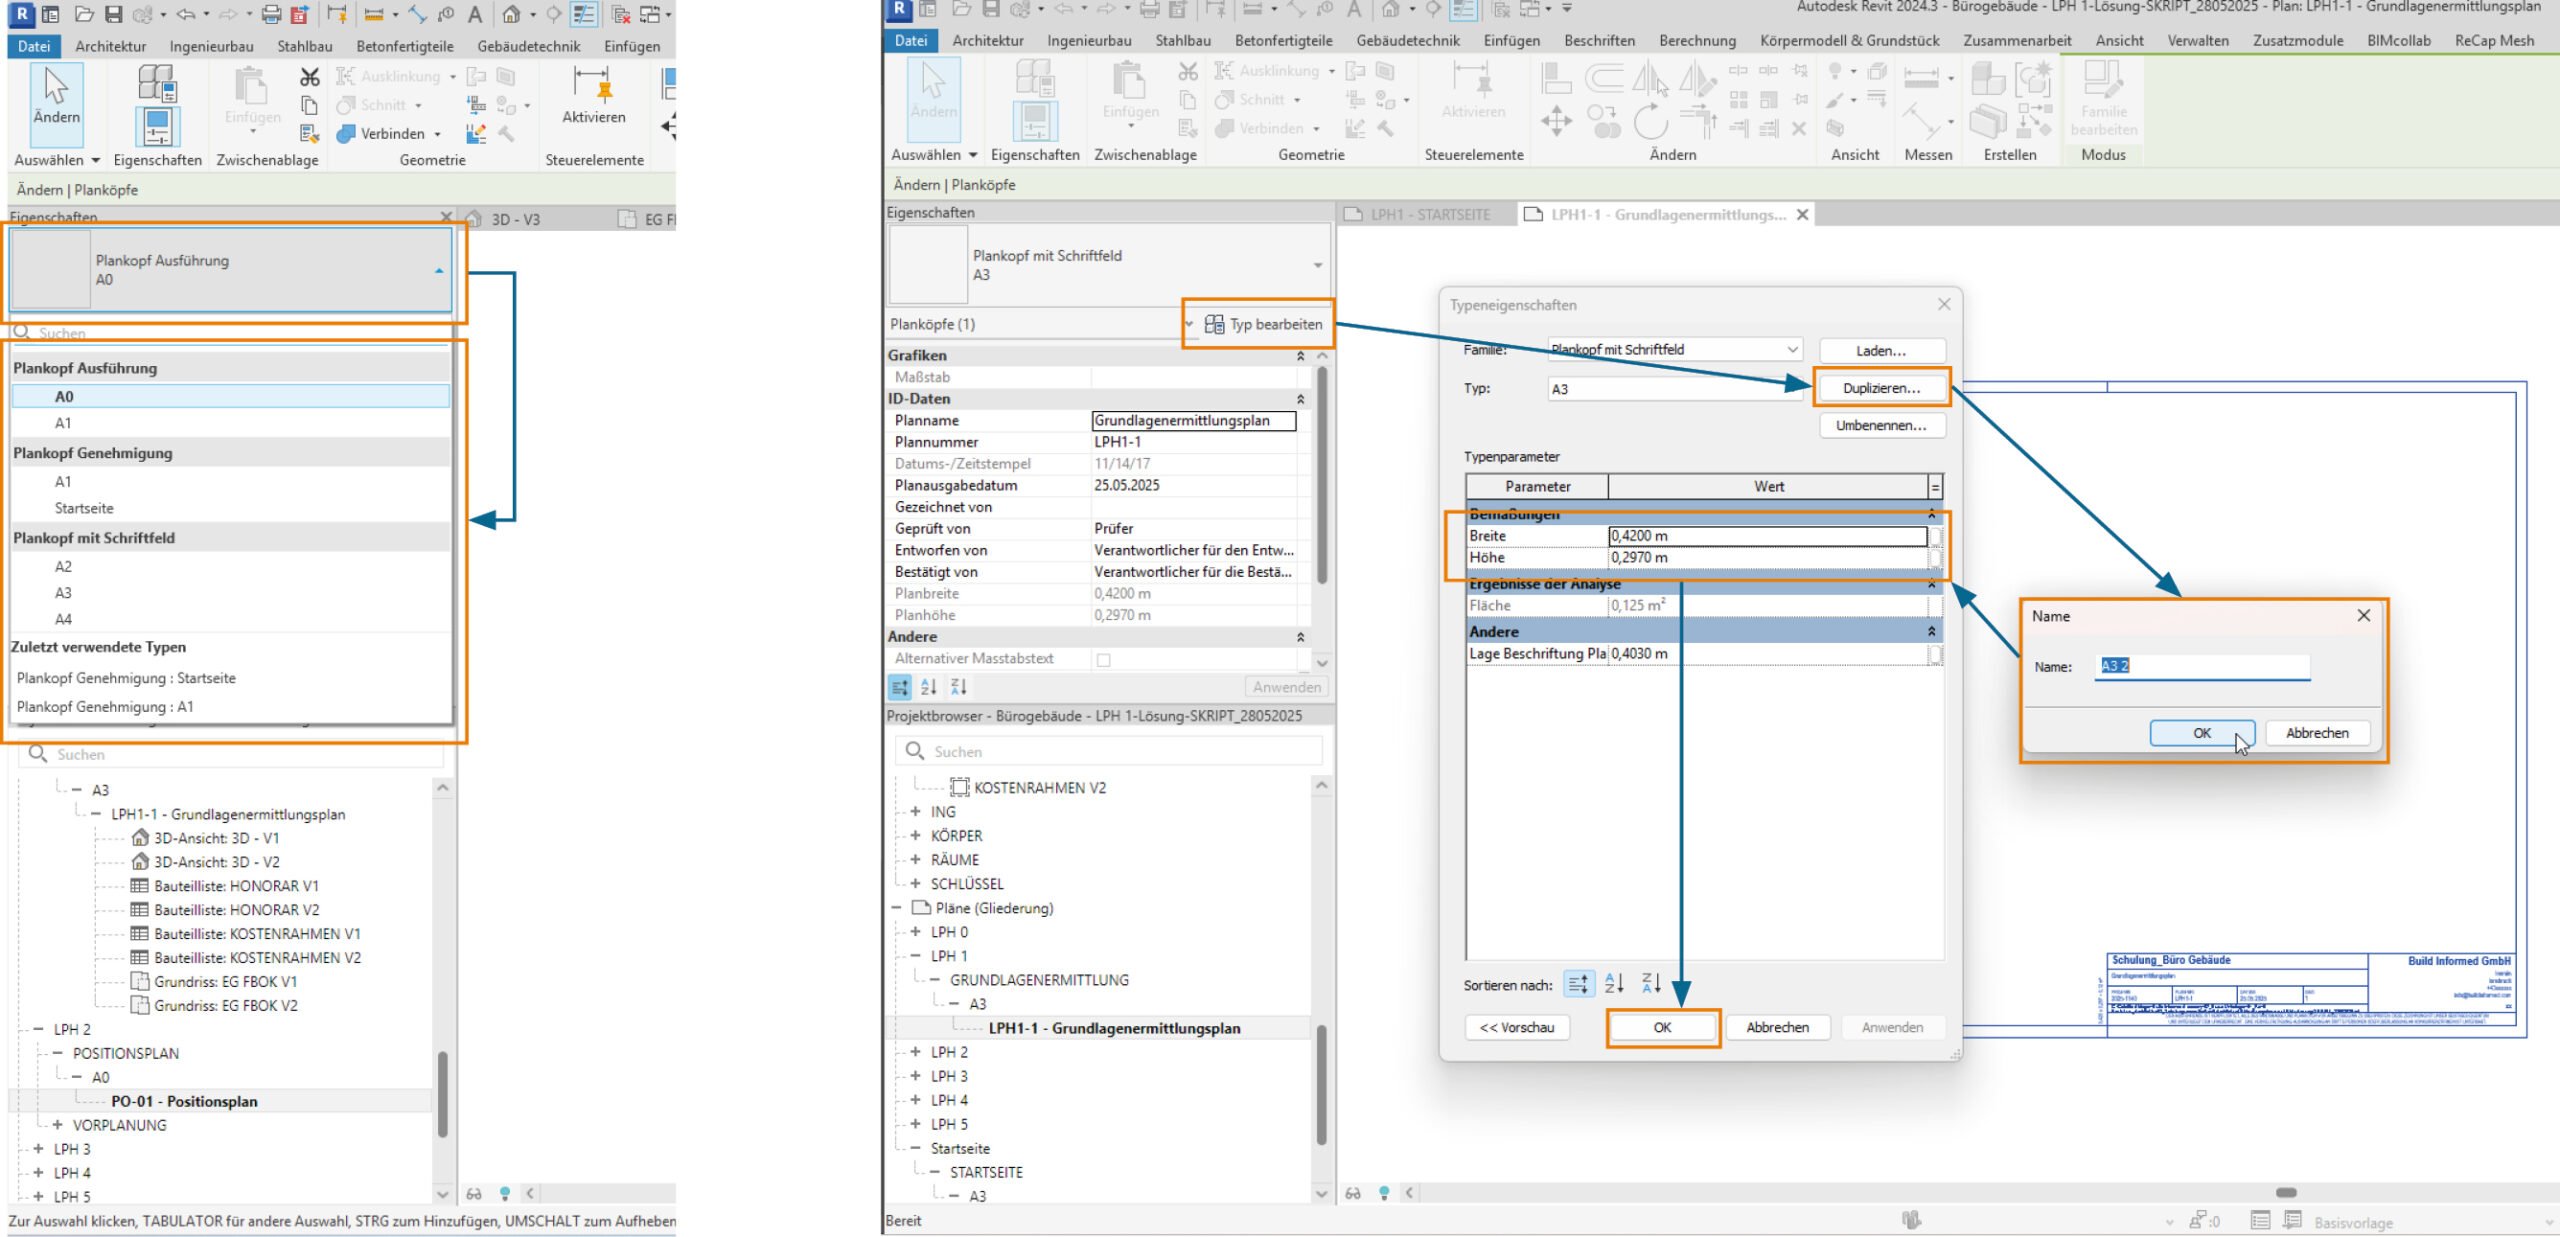Toggle grouped sort button in Typeneigenschaften dialog
The image size is (2560, 1237).
[1578, 984]
